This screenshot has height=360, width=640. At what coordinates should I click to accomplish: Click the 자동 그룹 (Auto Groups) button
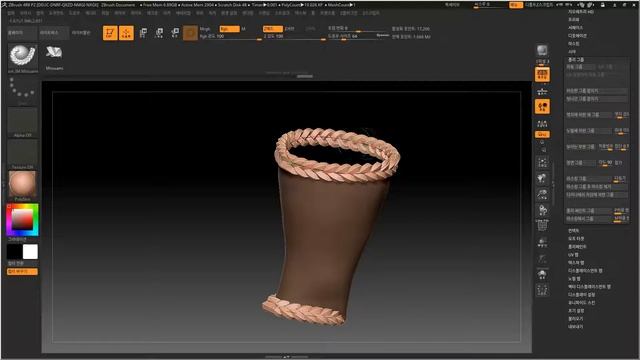580,67
